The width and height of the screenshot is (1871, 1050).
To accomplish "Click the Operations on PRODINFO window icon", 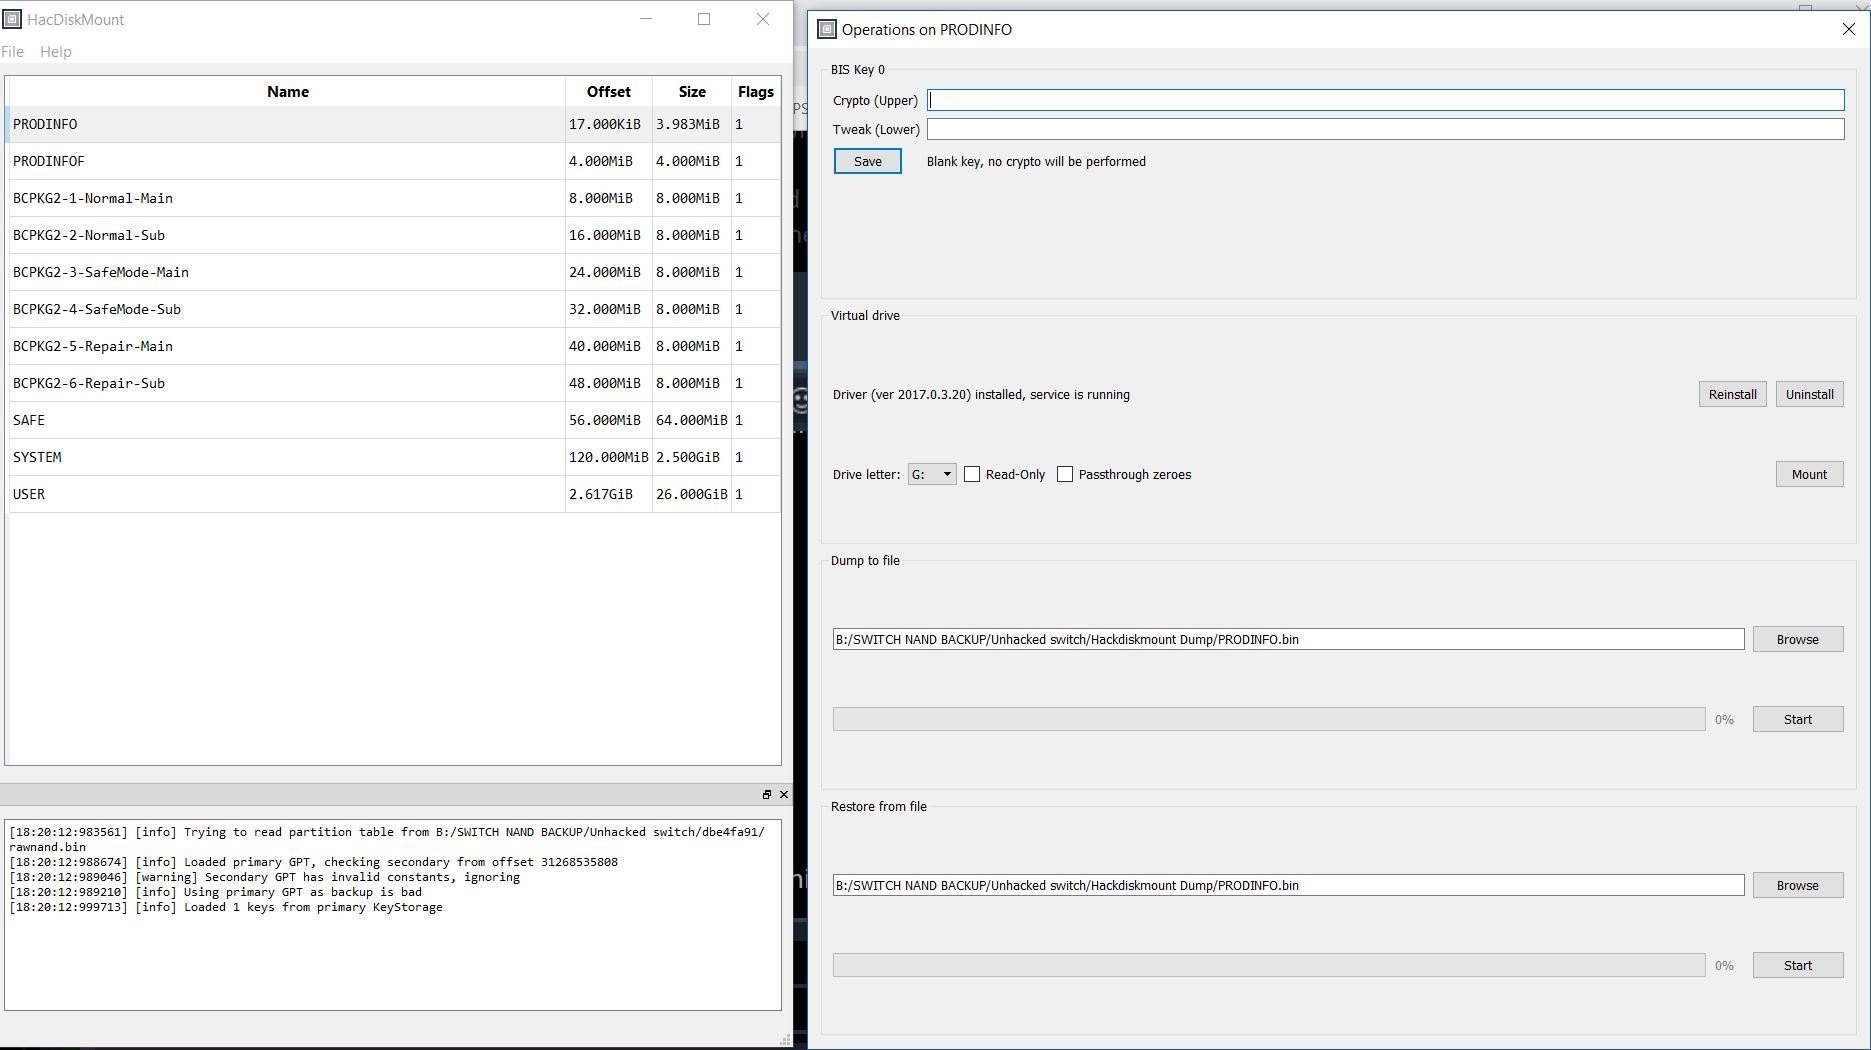I will coord(827,29).
